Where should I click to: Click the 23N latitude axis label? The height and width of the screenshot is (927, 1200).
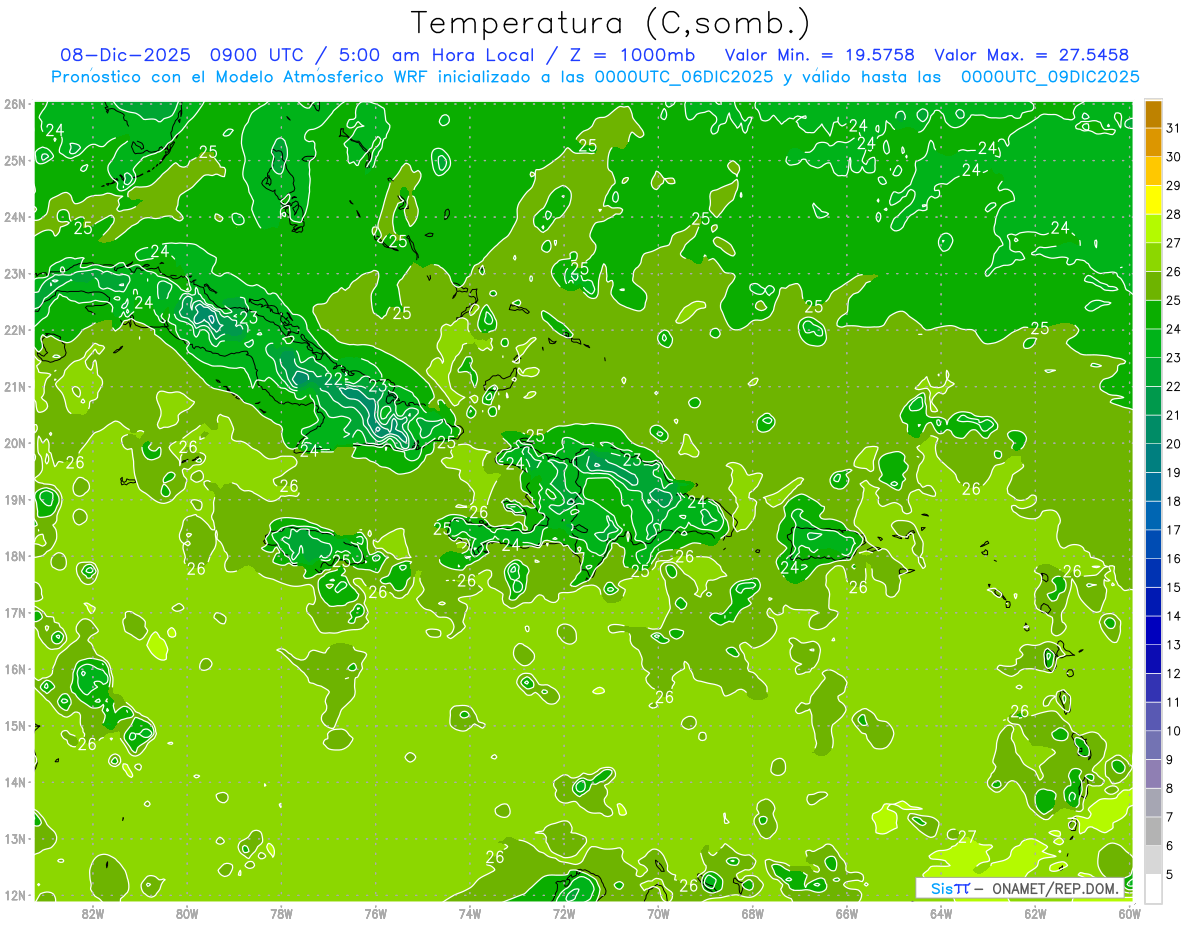pos(15,273)
